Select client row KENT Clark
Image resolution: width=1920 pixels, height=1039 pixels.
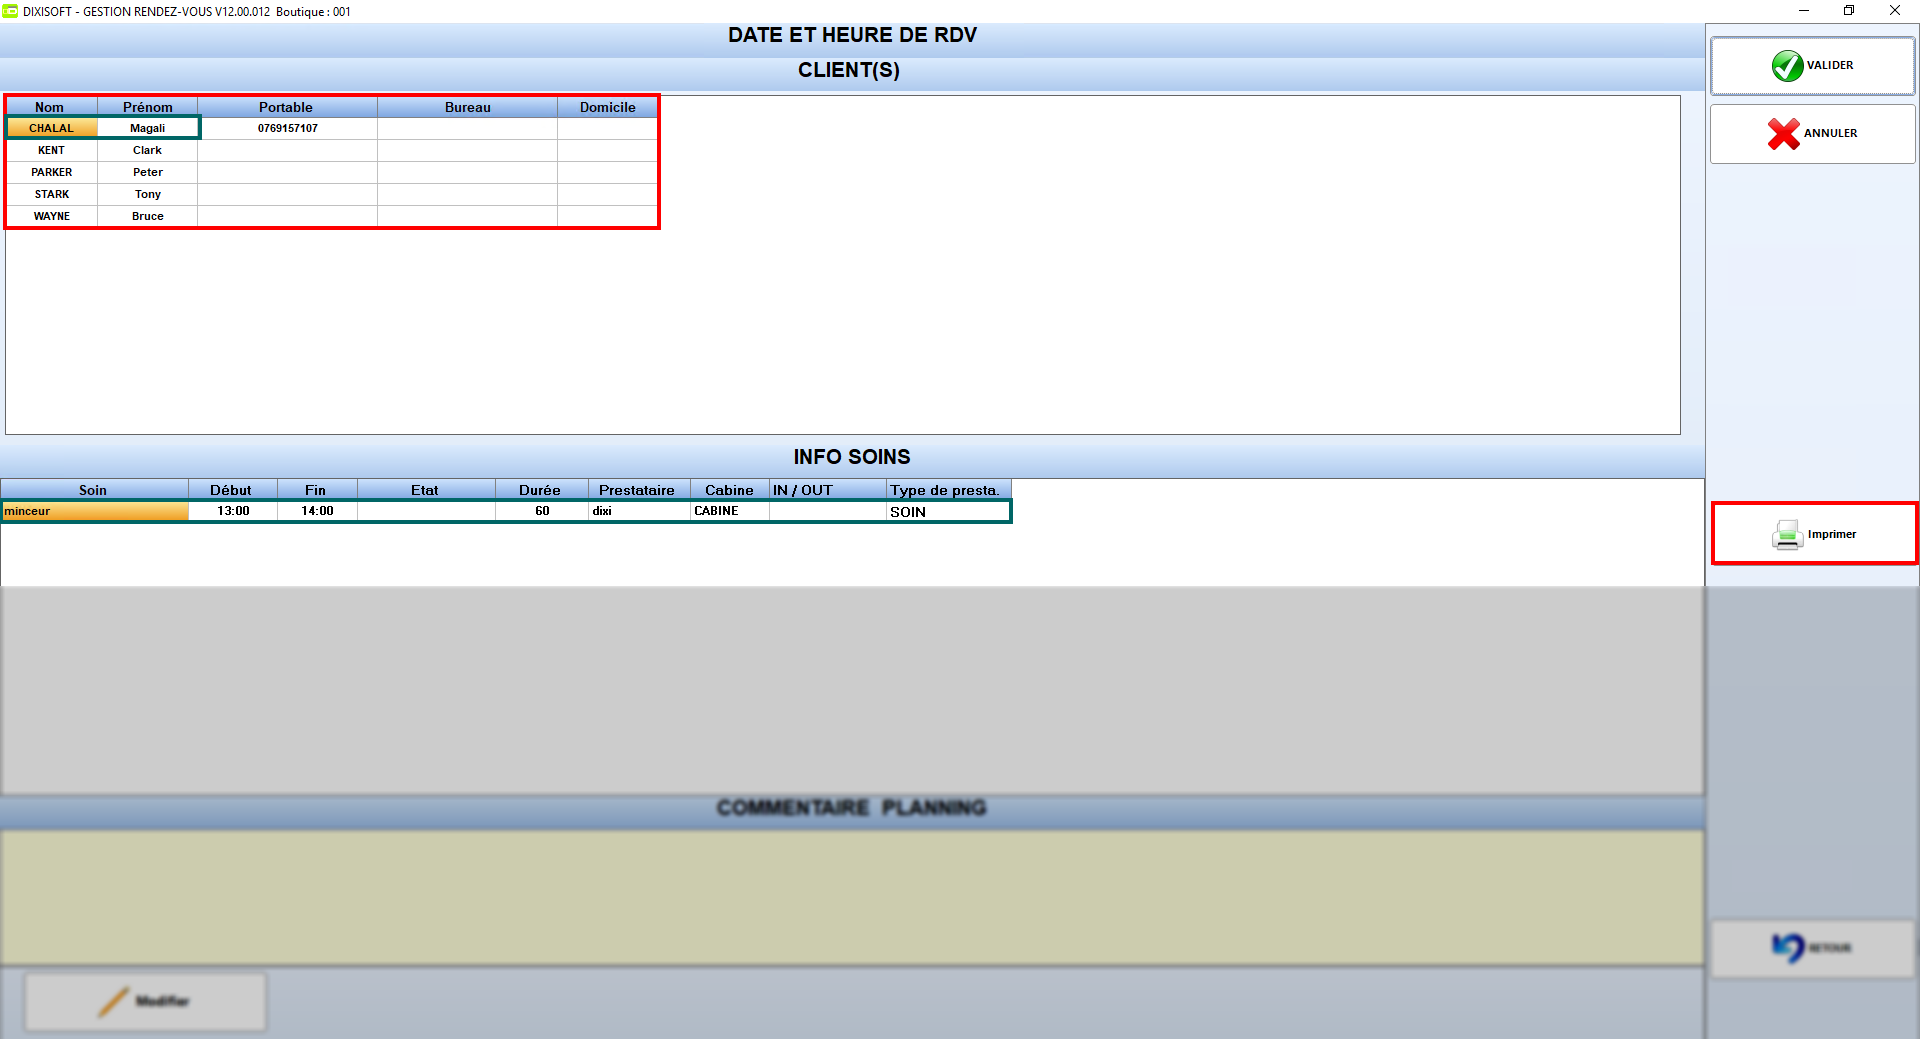(332, 150)
